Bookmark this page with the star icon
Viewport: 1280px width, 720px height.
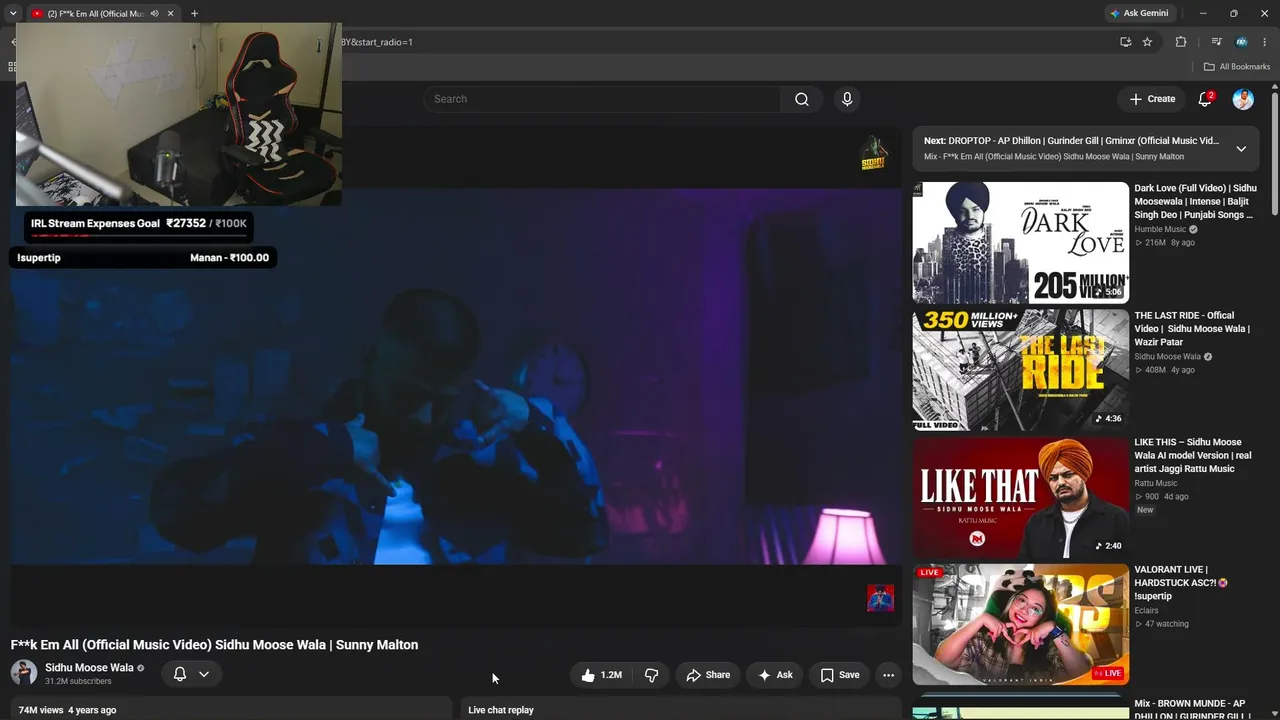[x=1147, y=42]
